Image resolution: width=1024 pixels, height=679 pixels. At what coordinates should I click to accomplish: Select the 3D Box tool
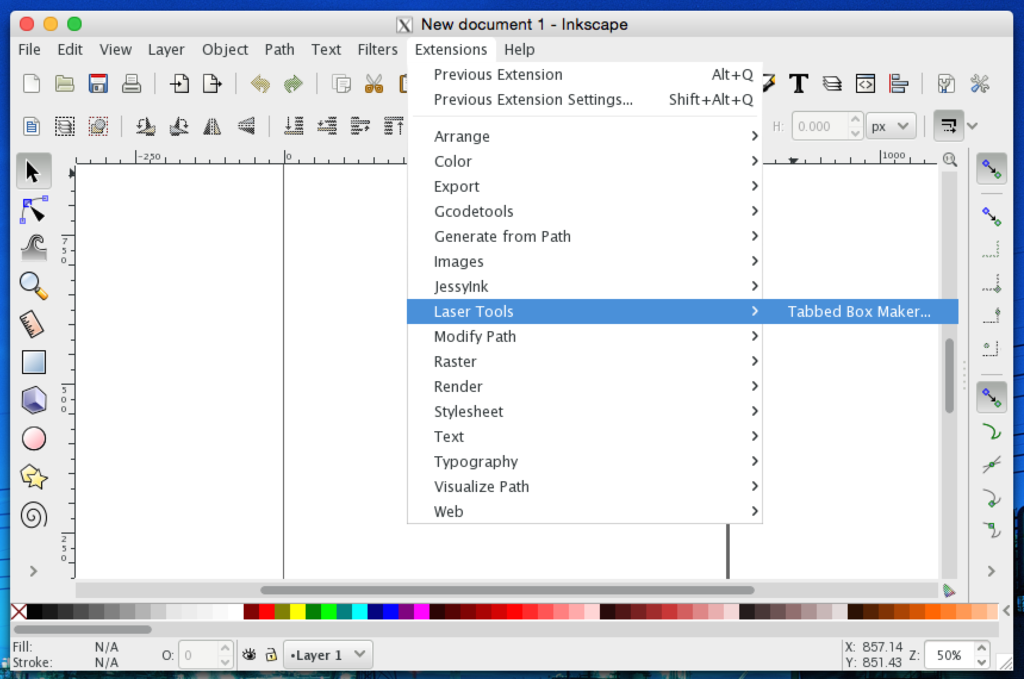pos(33,400)
